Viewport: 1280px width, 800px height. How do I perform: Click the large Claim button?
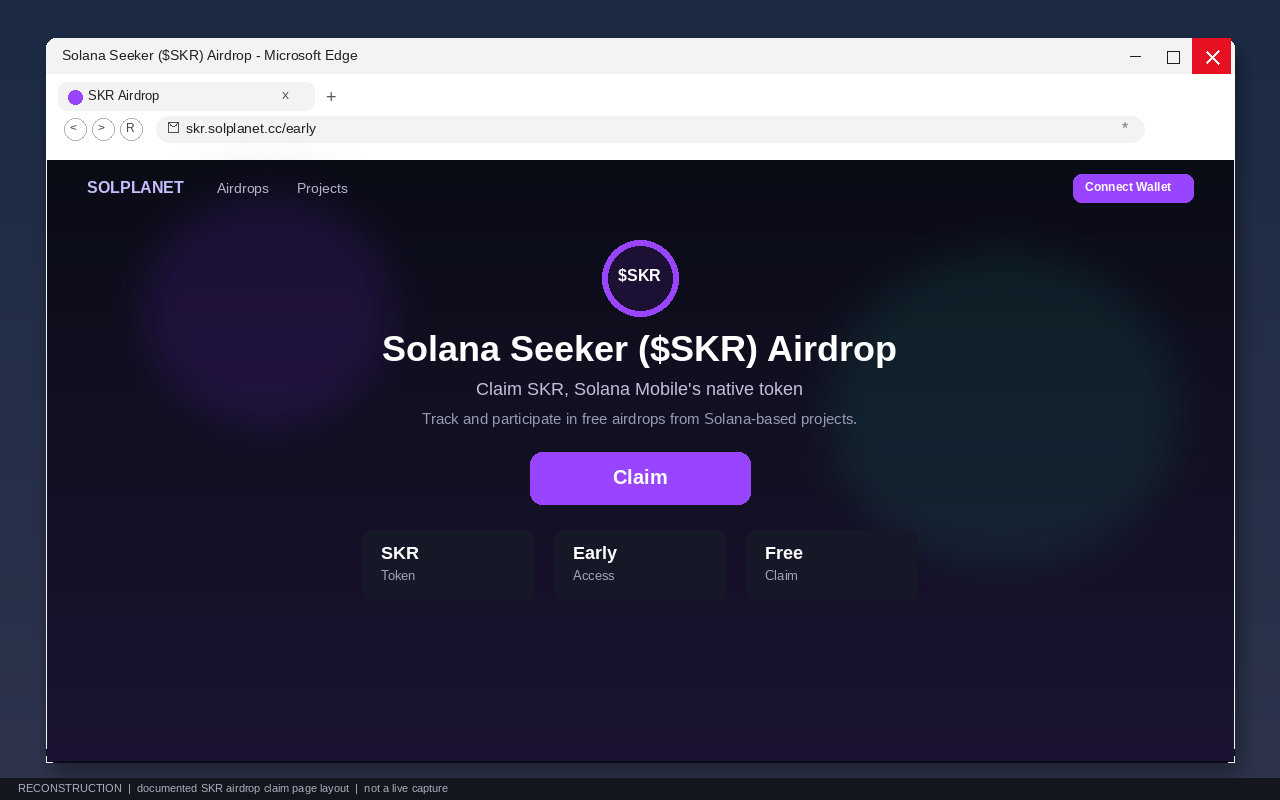click(640, 478)
